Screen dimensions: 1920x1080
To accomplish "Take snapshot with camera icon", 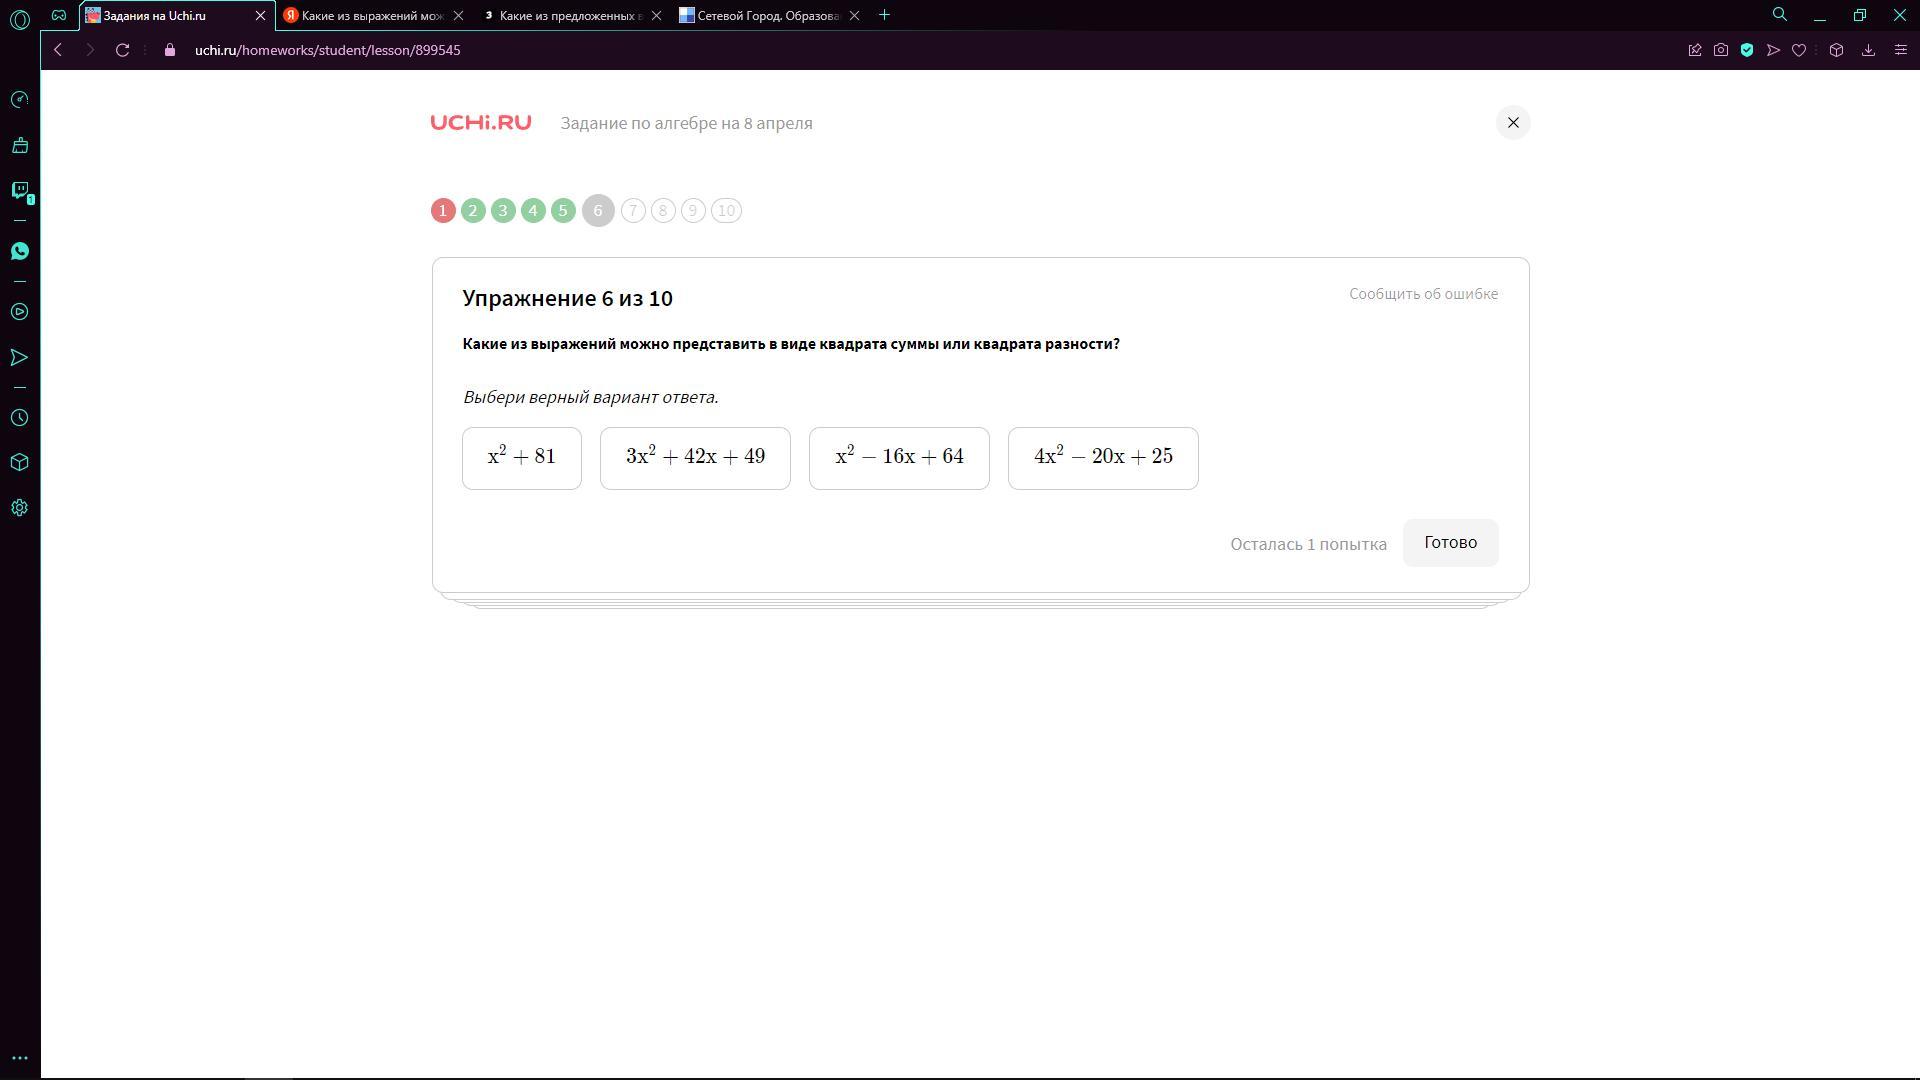I will [1721, 50].
